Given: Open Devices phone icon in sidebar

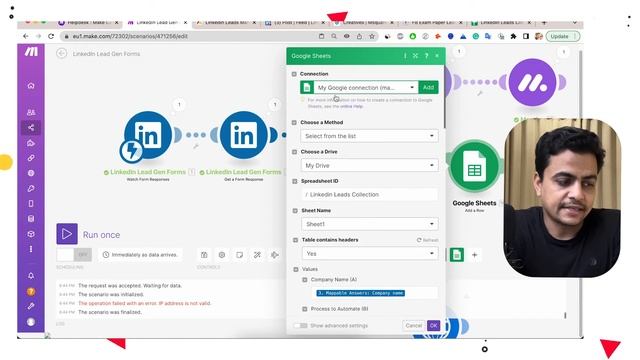Looking at the screenshot, I should point(31,204).
